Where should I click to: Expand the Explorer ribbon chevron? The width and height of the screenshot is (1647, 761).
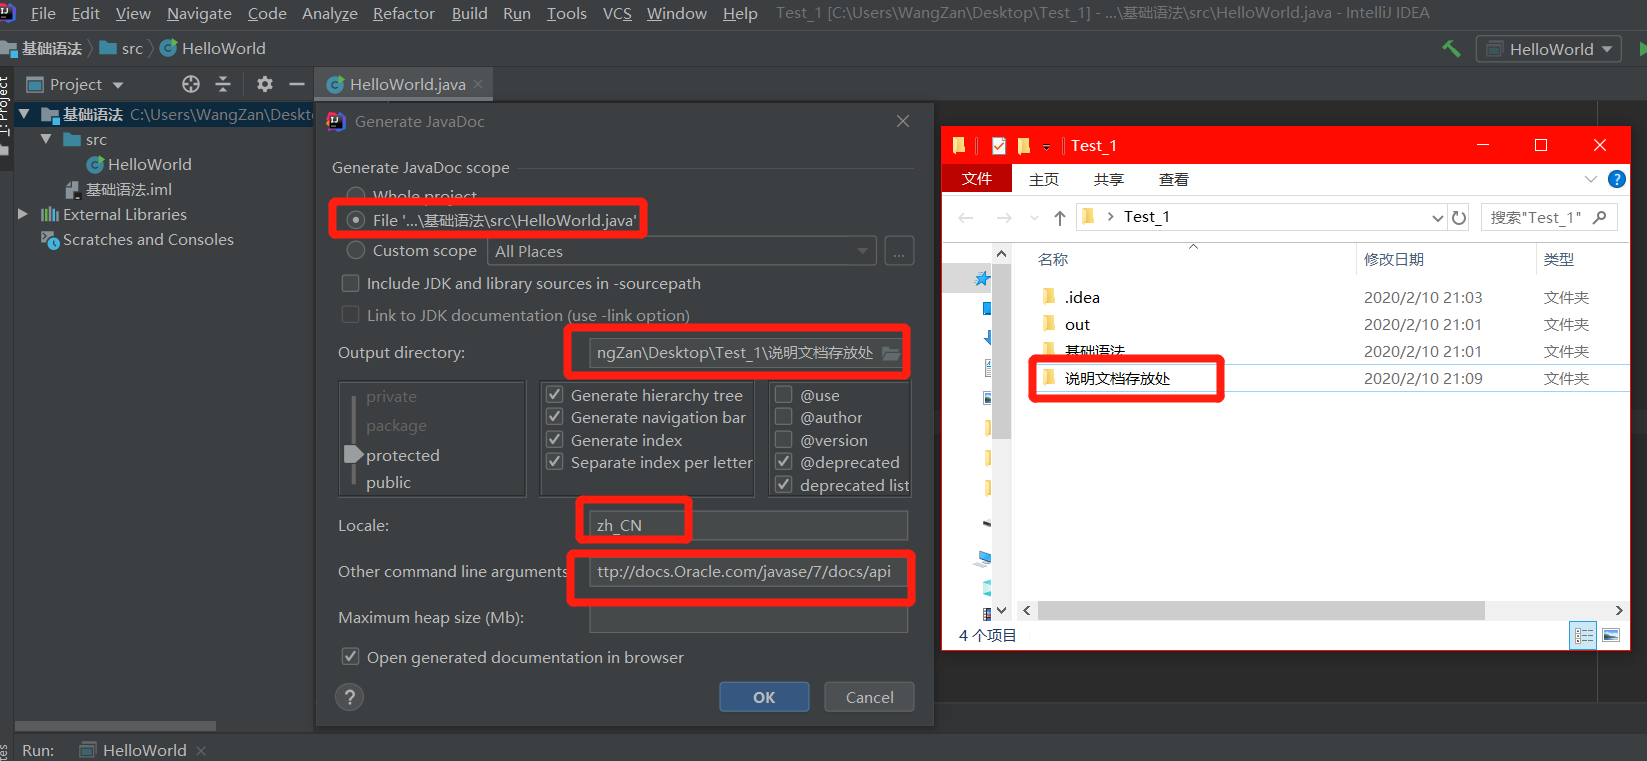1591,179
